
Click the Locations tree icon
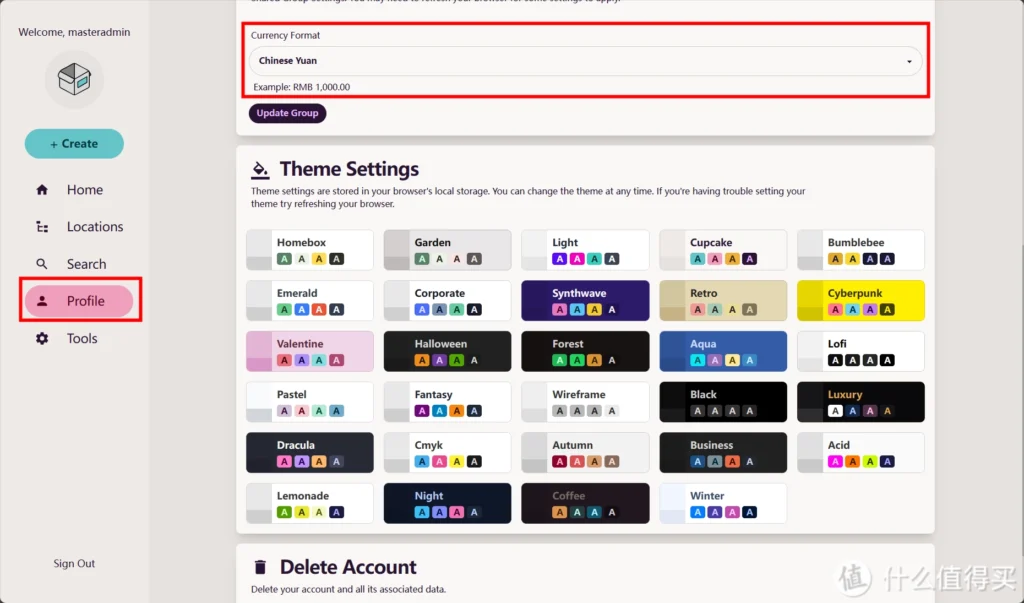click(x=42, y=227)
